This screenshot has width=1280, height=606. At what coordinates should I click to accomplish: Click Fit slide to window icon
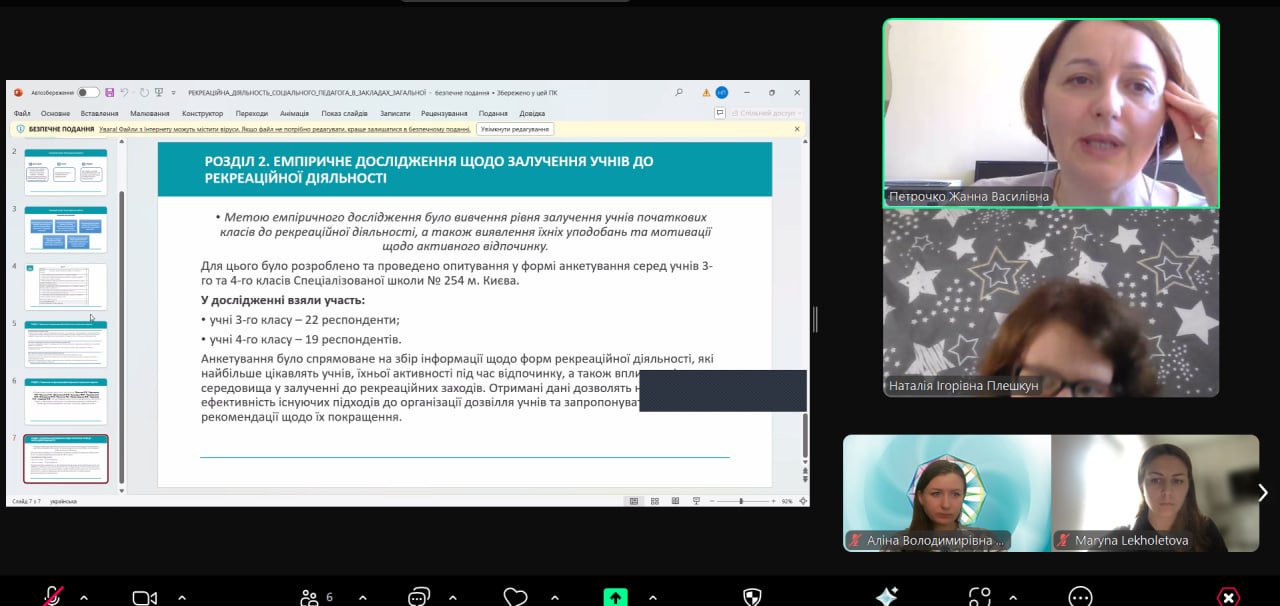point(803,501)
